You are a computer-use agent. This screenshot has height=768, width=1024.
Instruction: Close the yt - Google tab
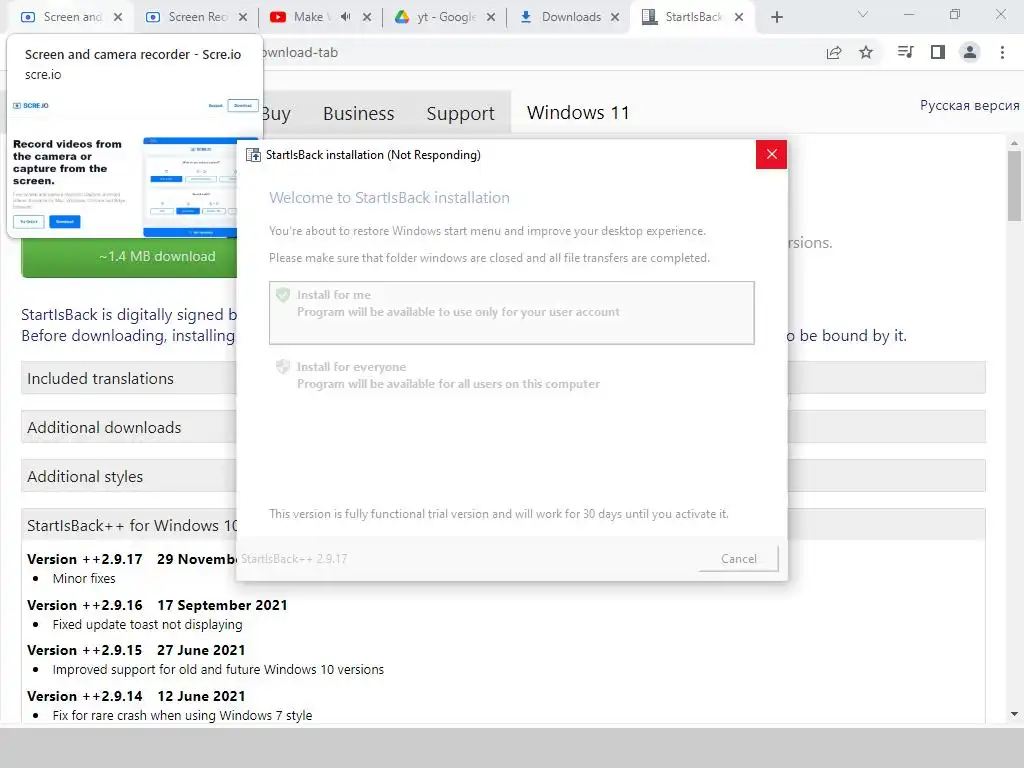pos(491,17)
